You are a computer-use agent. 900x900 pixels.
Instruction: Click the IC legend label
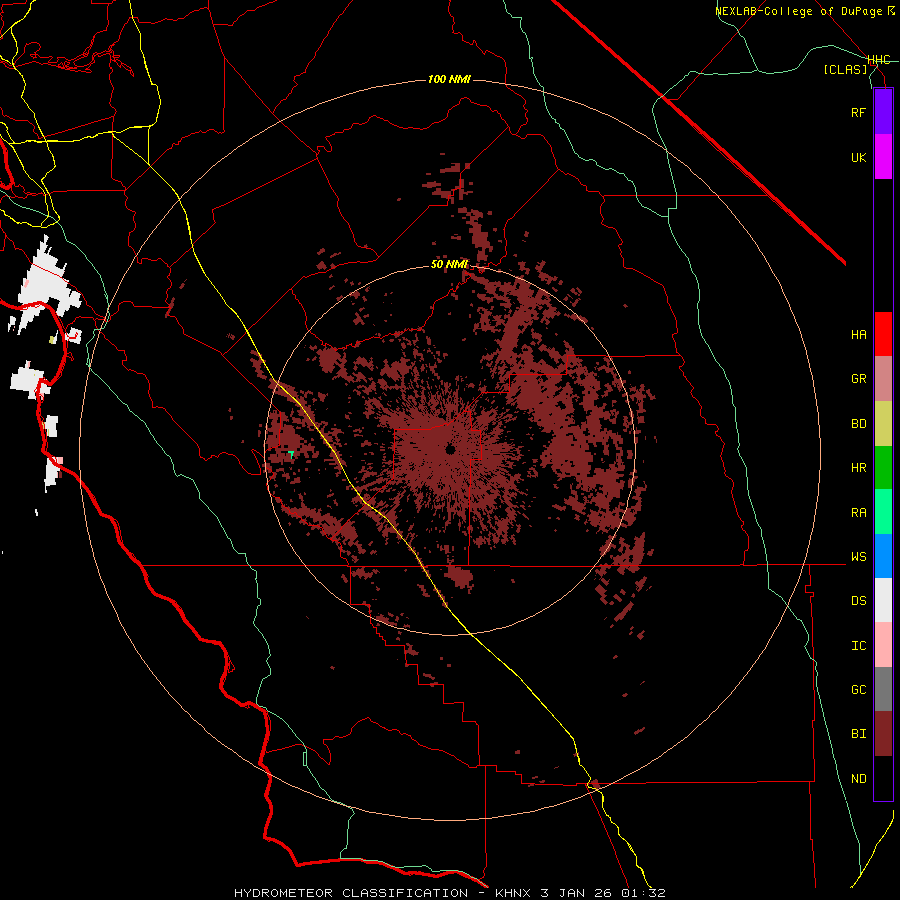click(x=858, y=645)
